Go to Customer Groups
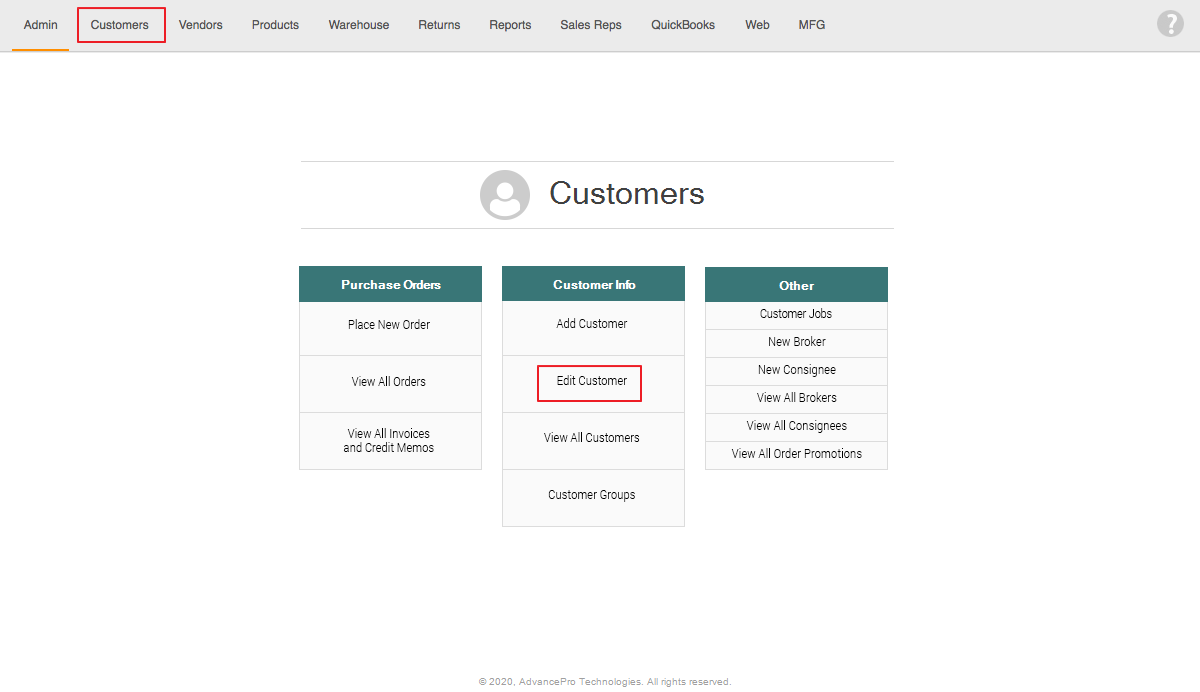The width and height of the screenshot is (1200, 692). [592, 495]
